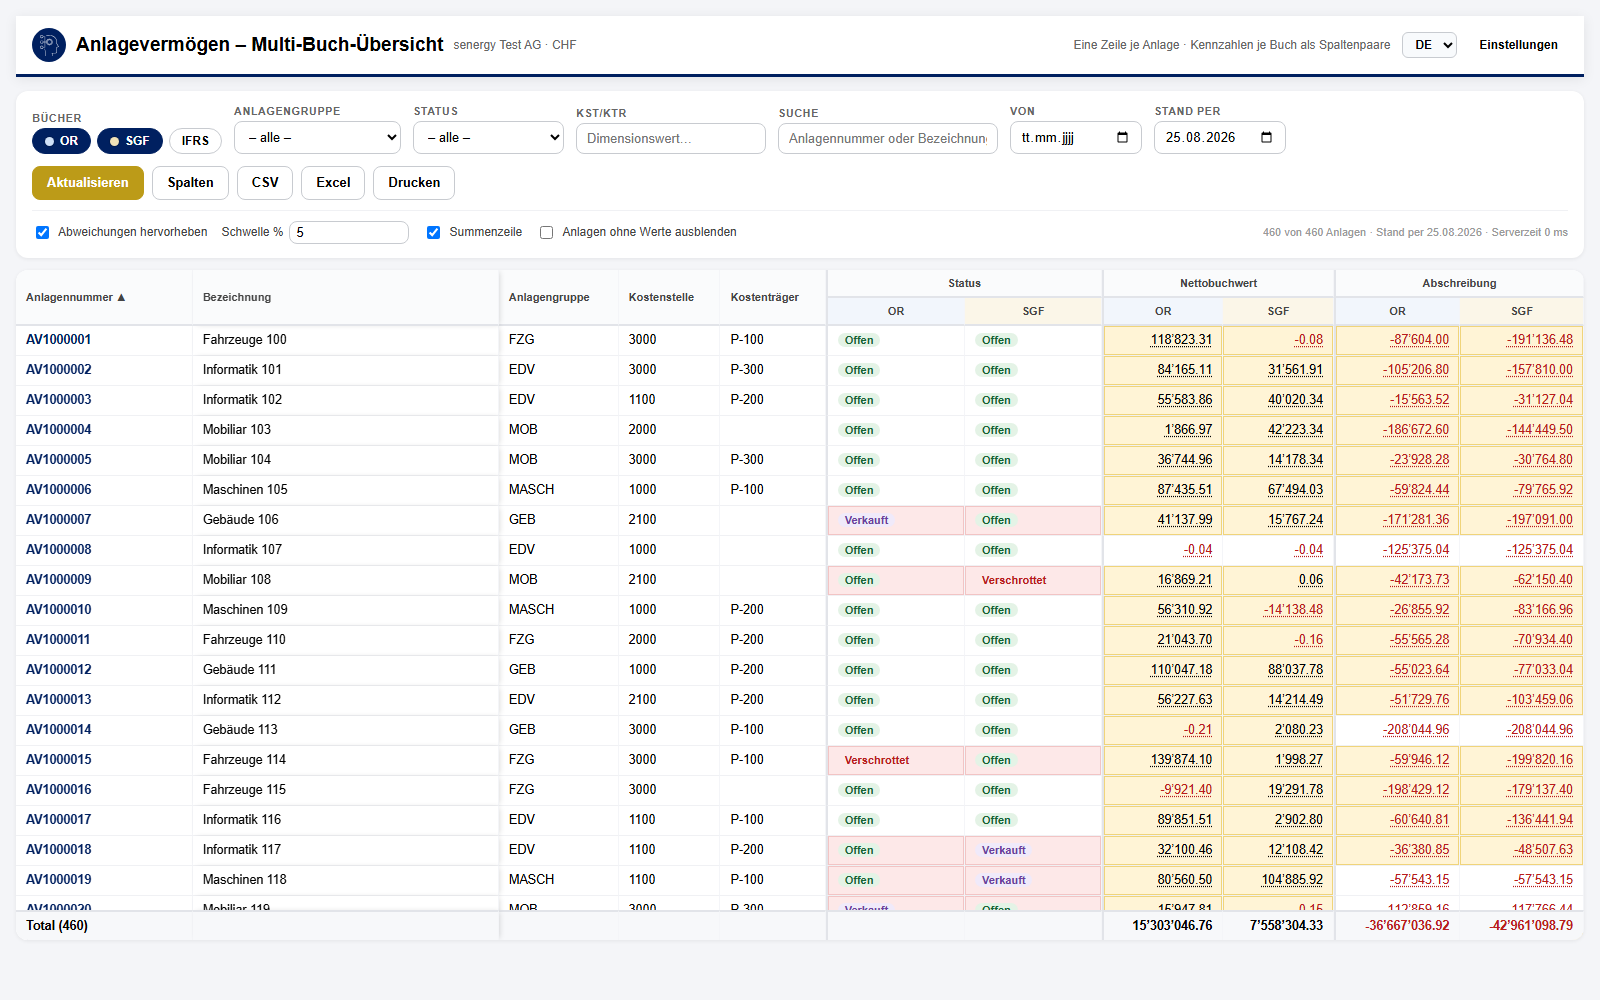The width and height of the screenshot is (1600, 1000).
Task: Uncheck Abweichungen hervorheben checkbox
Action: click(43, 232)
